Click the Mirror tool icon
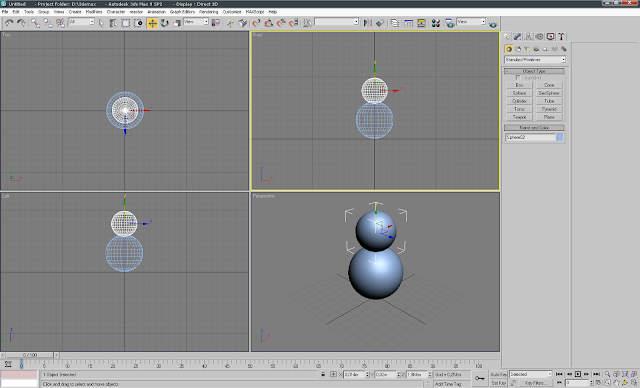This screenshot has height=388, width=640. (x=368, y=23)
